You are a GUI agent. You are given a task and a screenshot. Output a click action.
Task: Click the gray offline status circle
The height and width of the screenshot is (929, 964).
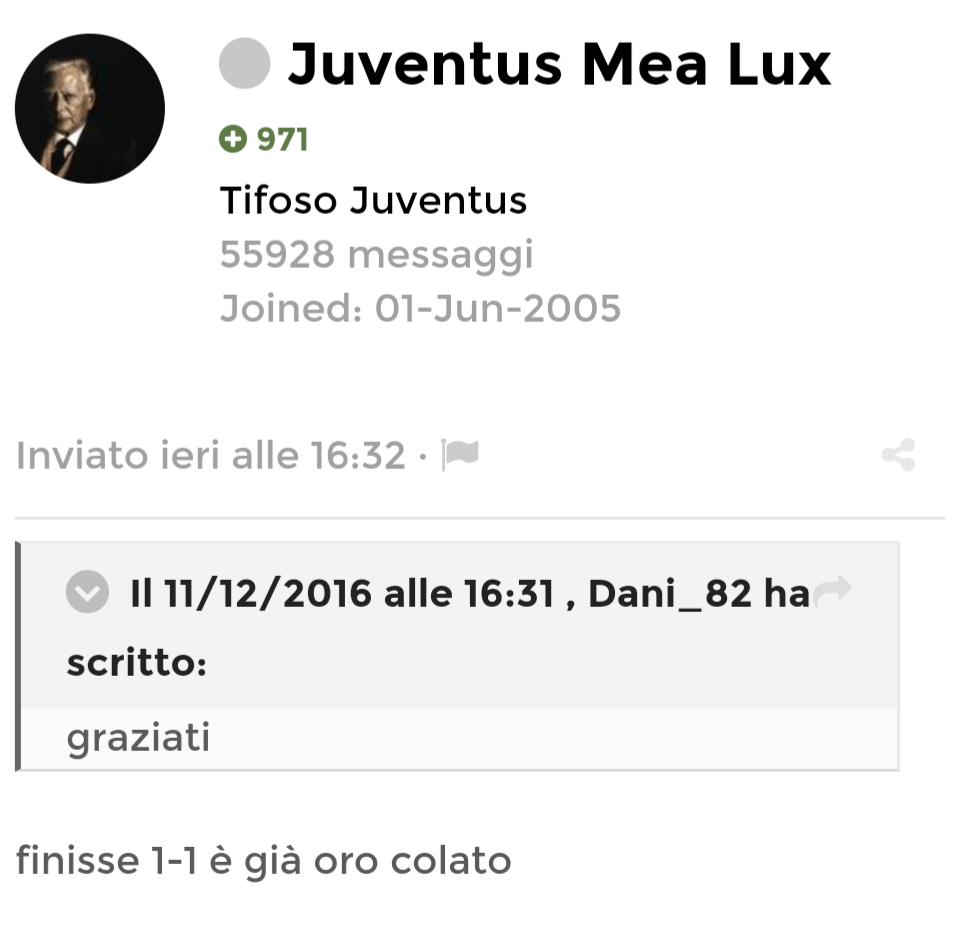tap(245, 63)
